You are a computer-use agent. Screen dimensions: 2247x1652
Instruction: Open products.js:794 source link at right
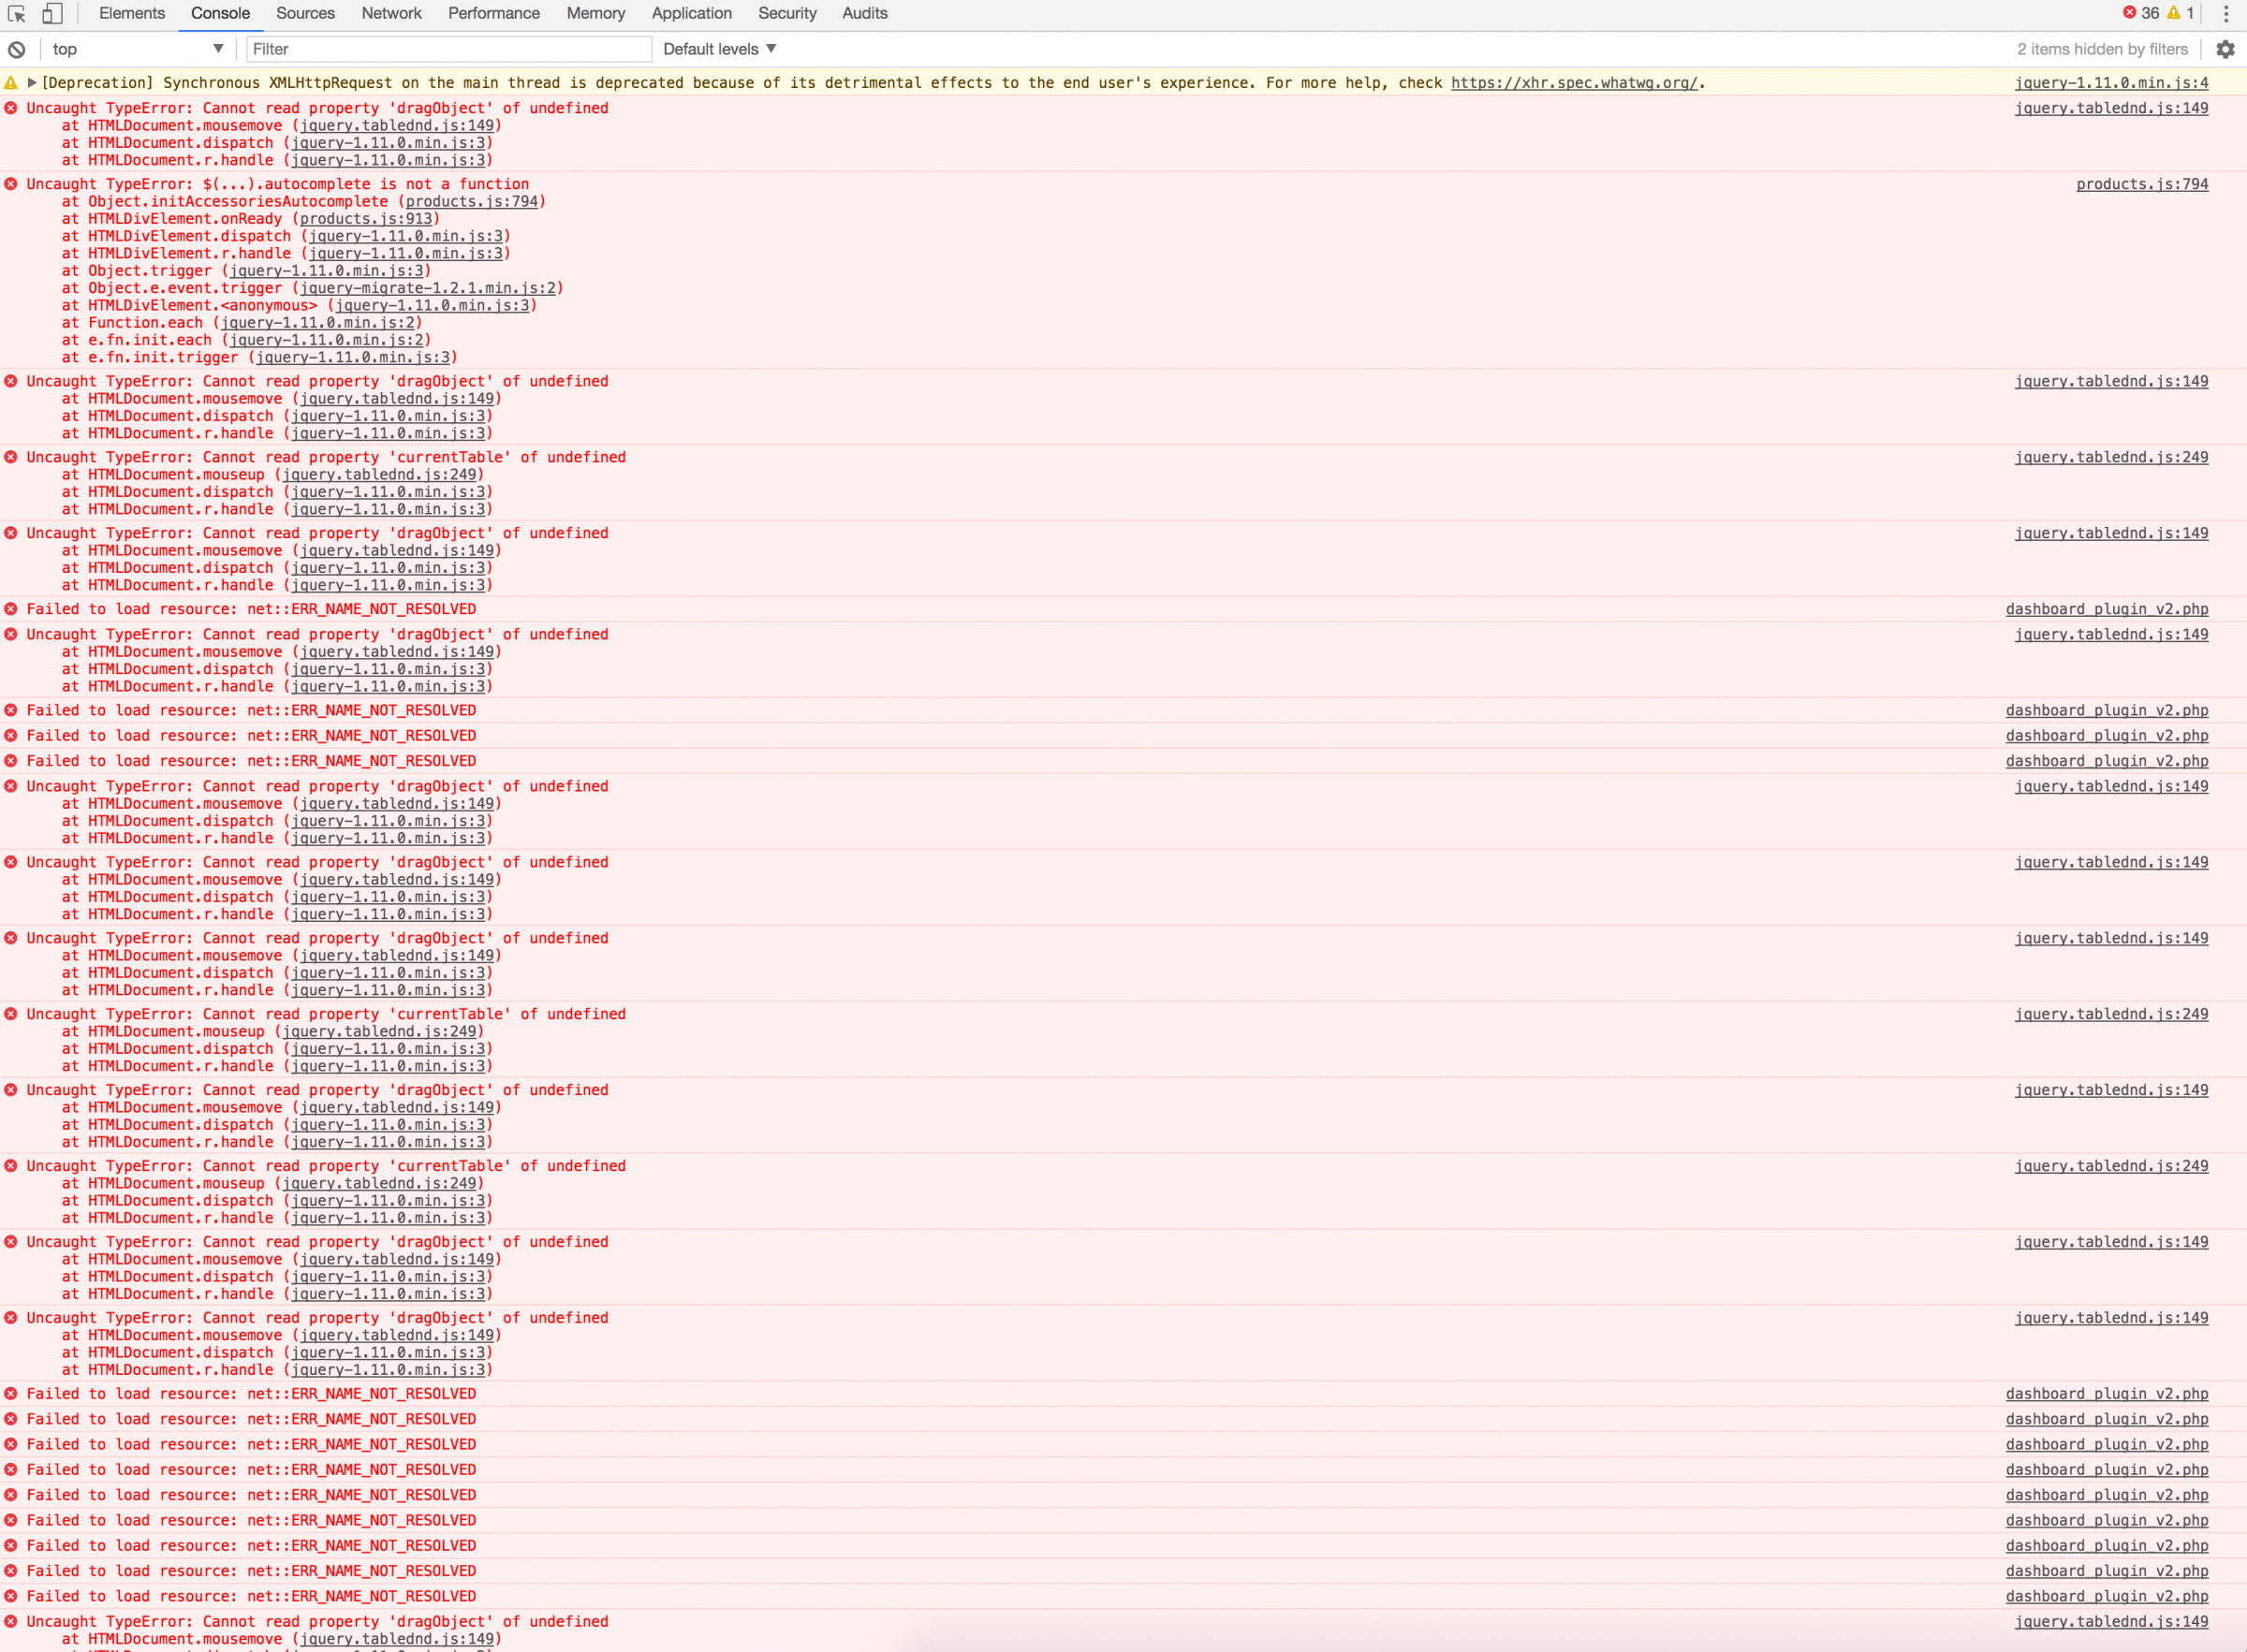2142,184
